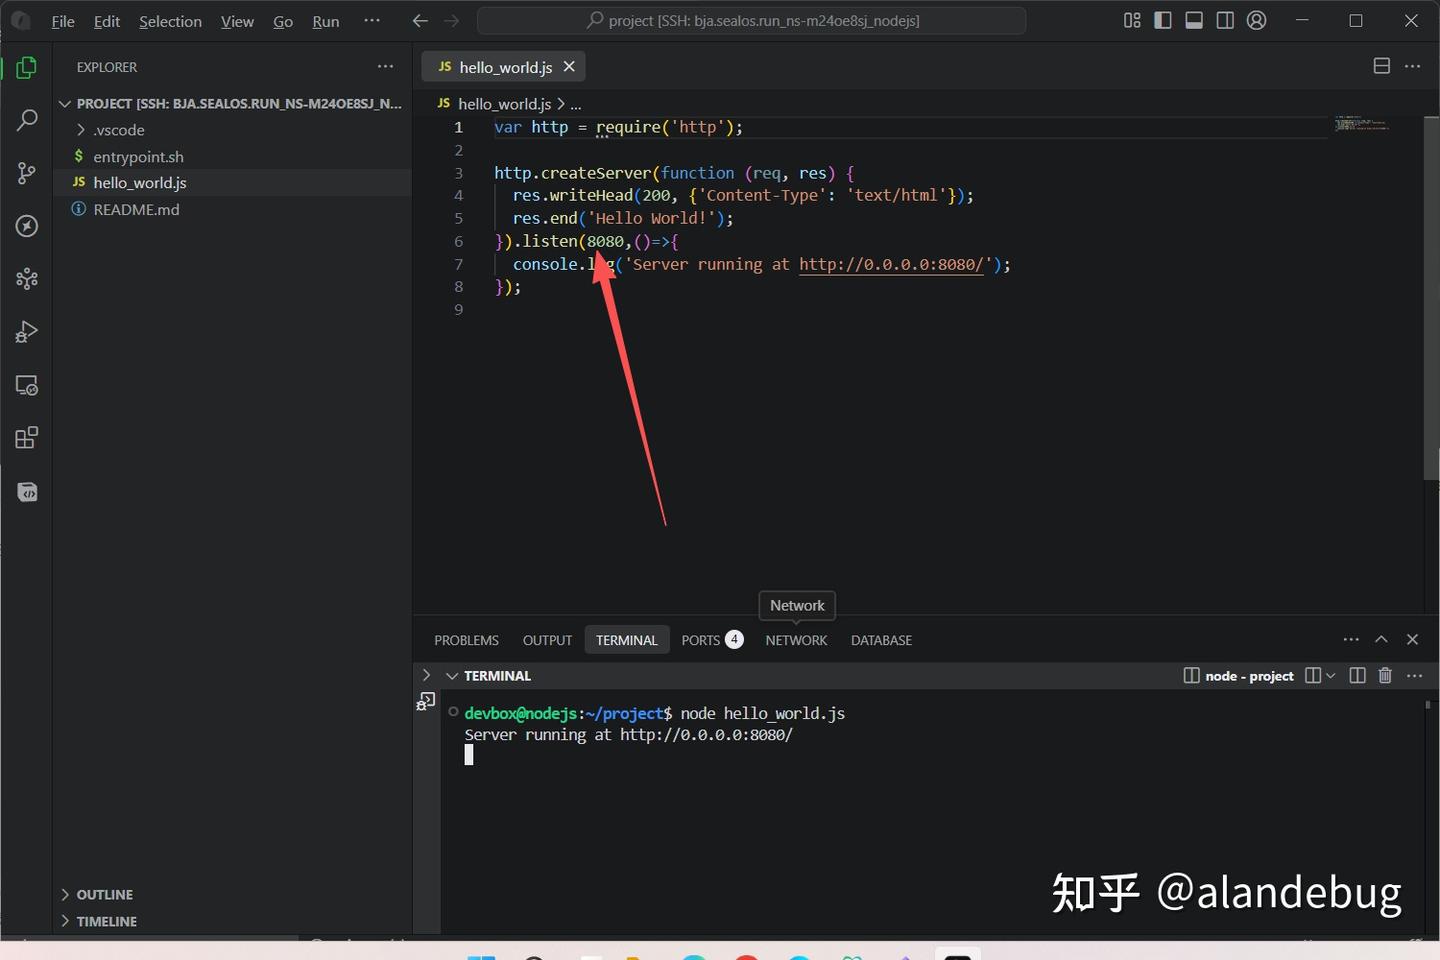Select the Explorer icon in the activity bar
This screenshot has height=960, width=1440.
[27, 68]
